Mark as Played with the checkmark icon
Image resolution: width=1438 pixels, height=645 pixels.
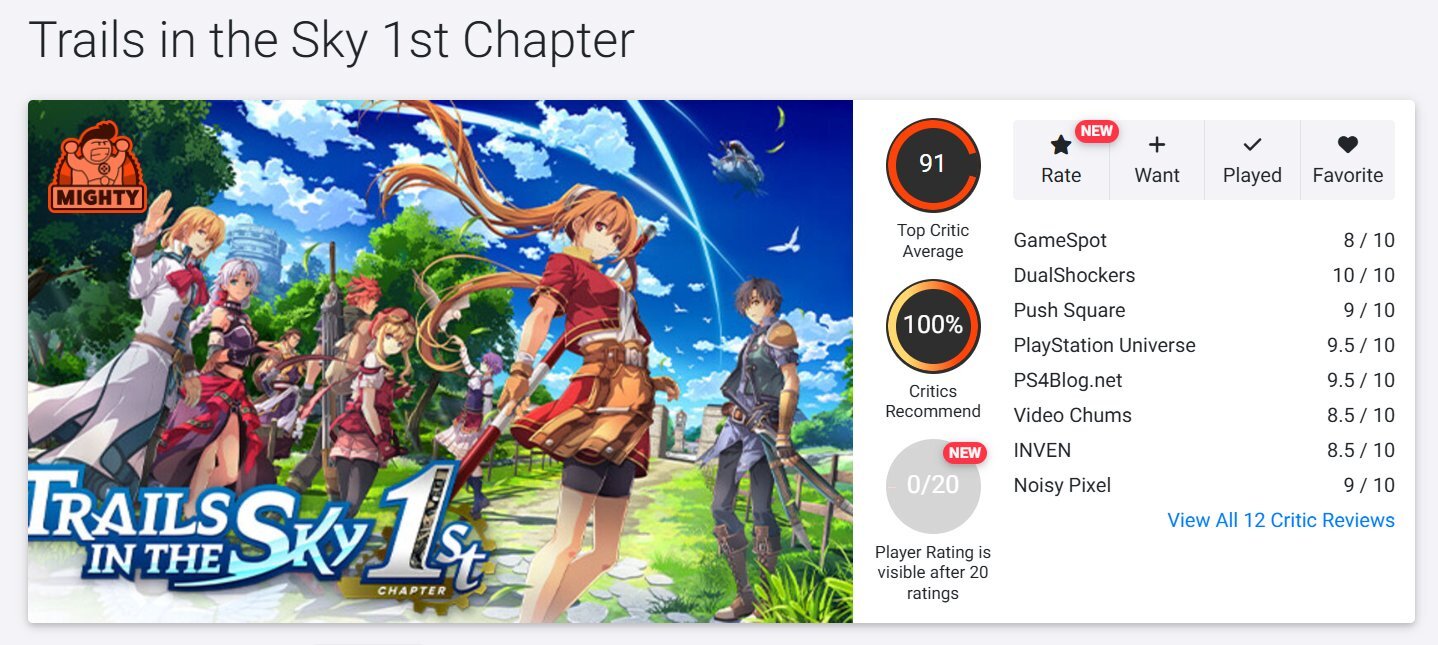1252,146
